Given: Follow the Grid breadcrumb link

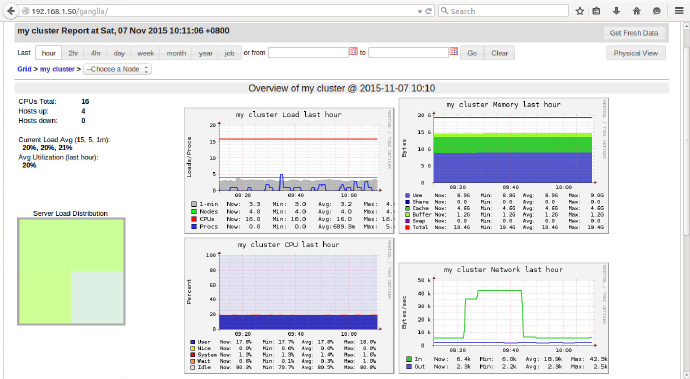Looking at the screenshot, I should (24, 69).
